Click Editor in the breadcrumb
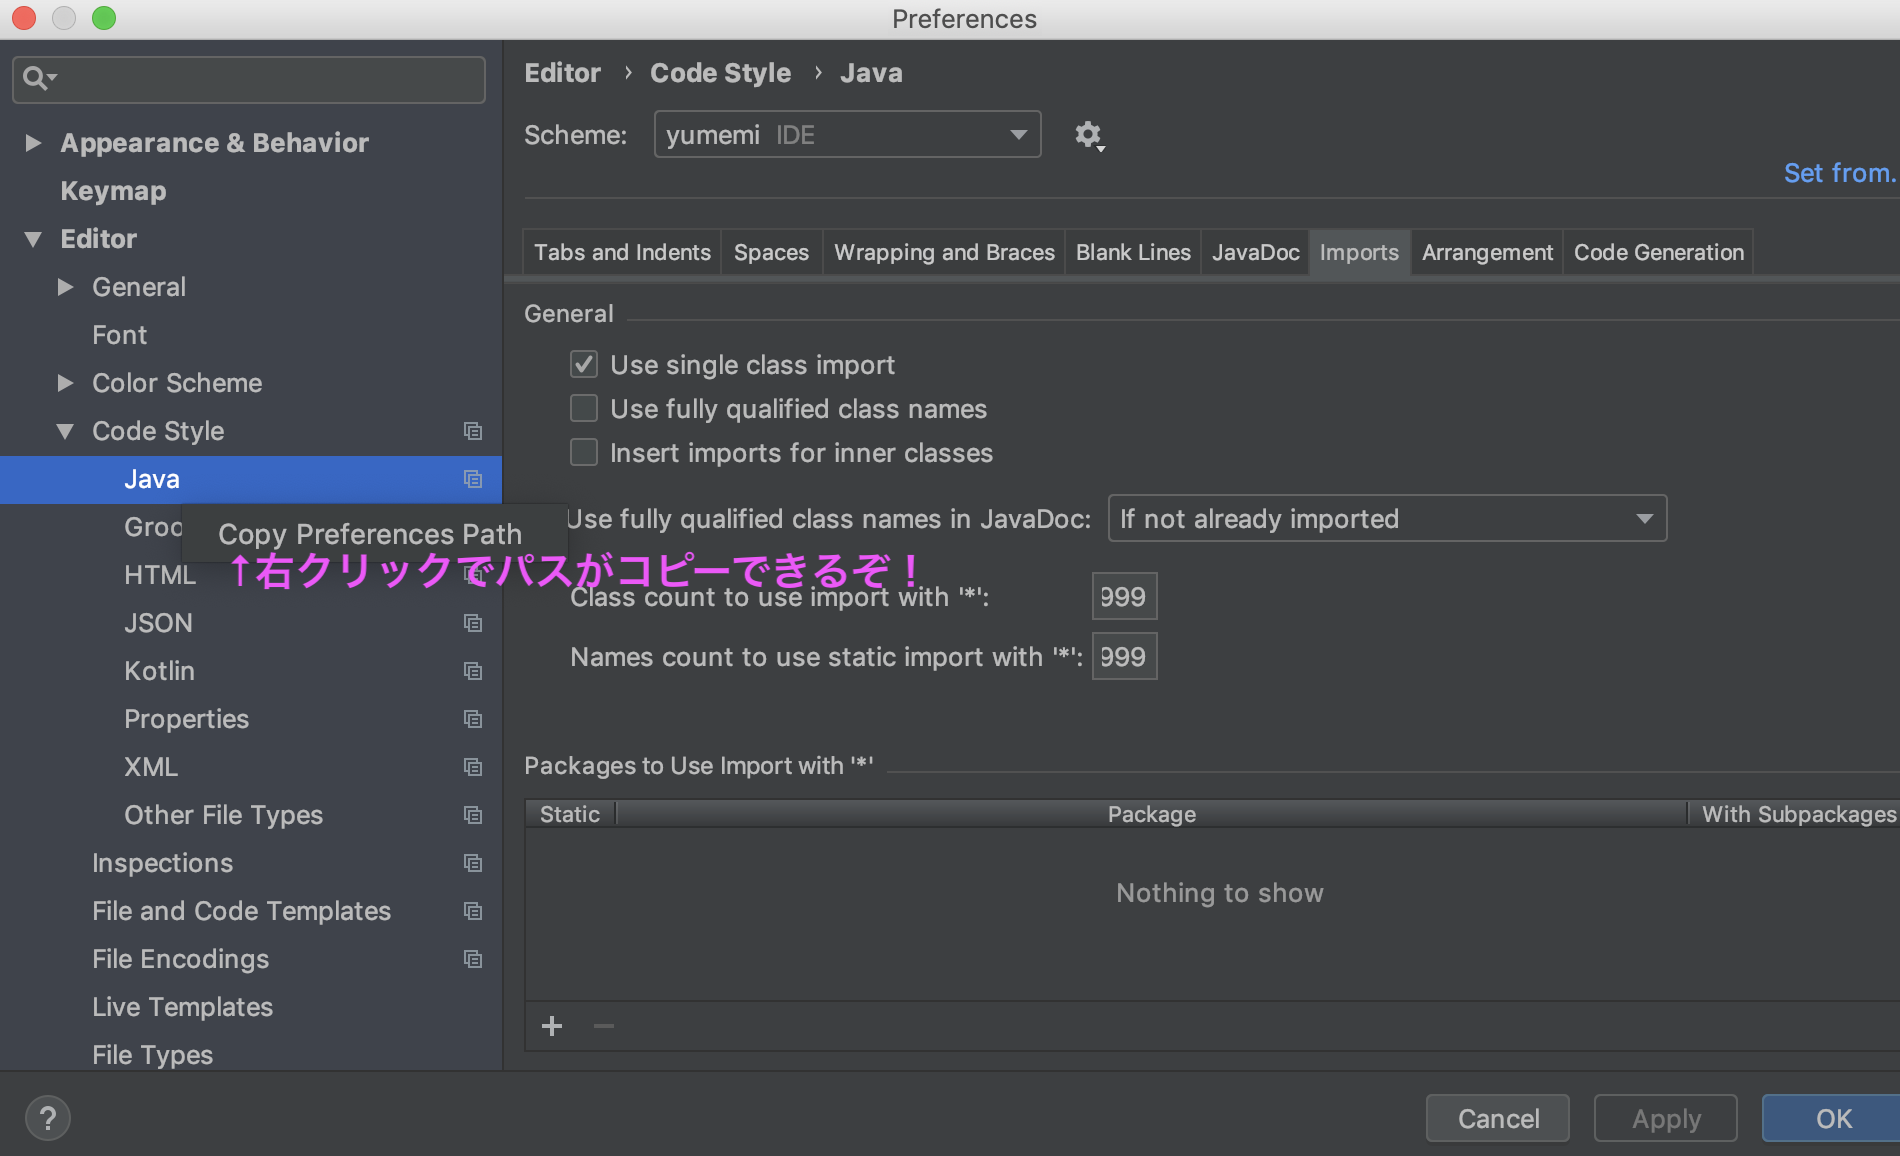The width and height of the screenshot is (1900, 1156). click(x=562, y=73)
